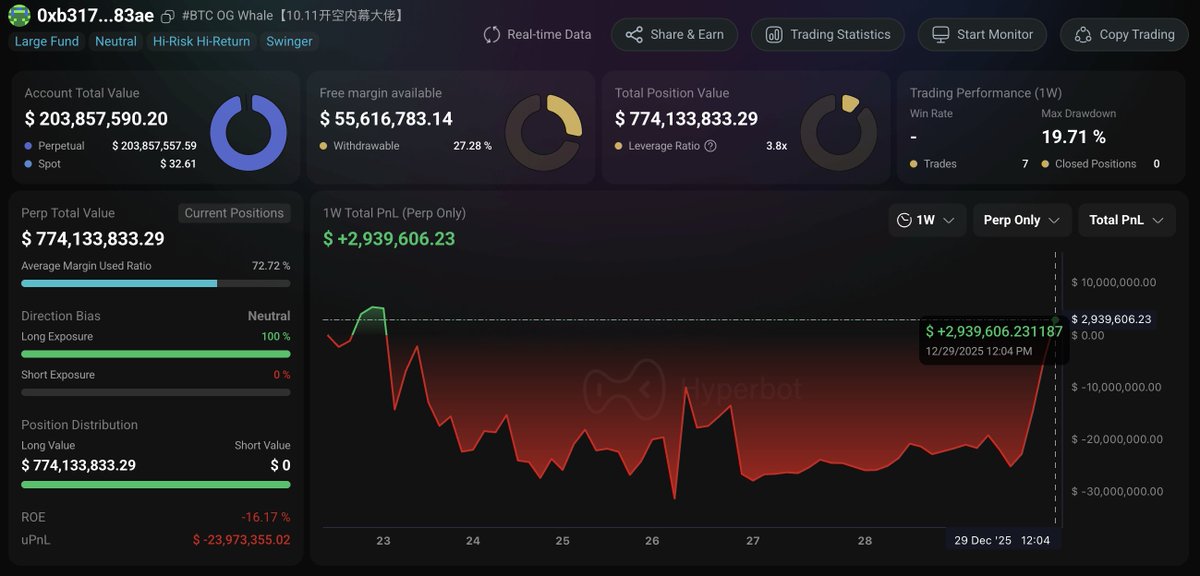Click the ROE -16.17 % value
1200x576 pixels.
pyautogui.click(x=265, y=517)
